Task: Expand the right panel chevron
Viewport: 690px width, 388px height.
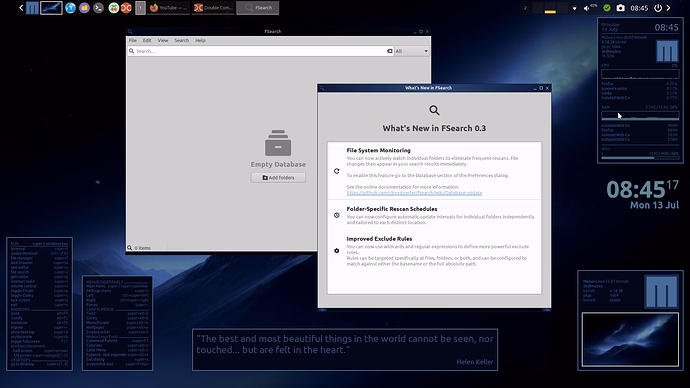Action: click(x=668, y=8)
